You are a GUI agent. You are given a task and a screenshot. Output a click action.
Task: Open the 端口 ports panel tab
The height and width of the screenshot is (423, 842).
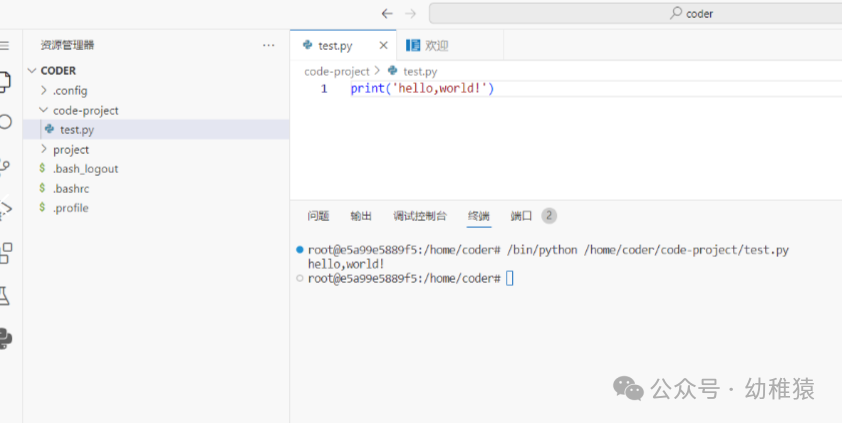point(521,216)
